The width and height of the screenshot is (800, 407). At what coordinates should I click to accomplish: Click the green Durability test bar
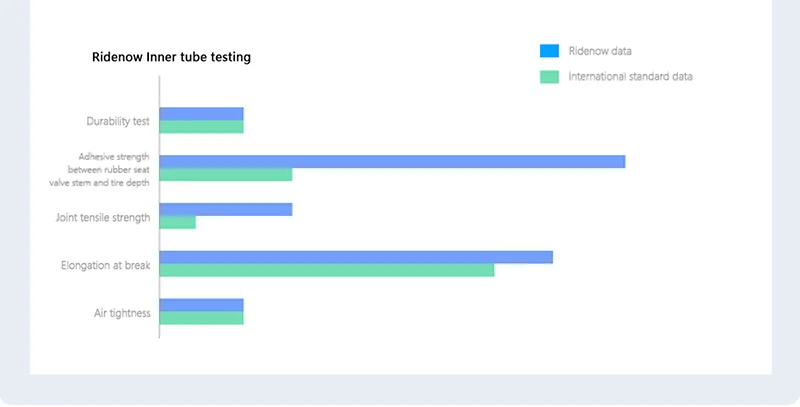click(x=202, y=127)
